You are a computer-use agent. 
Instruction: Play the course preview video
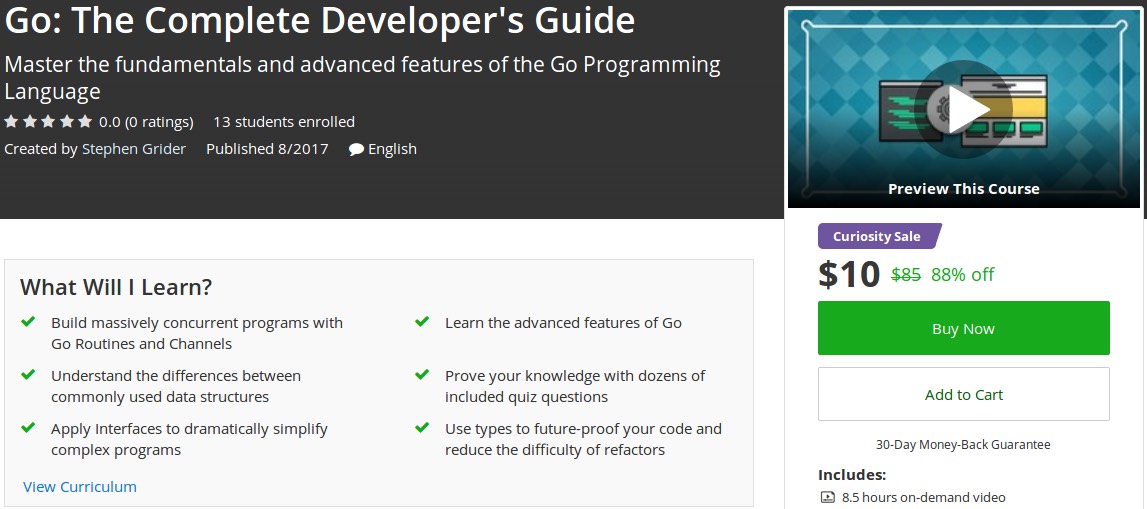pos(963,109)
